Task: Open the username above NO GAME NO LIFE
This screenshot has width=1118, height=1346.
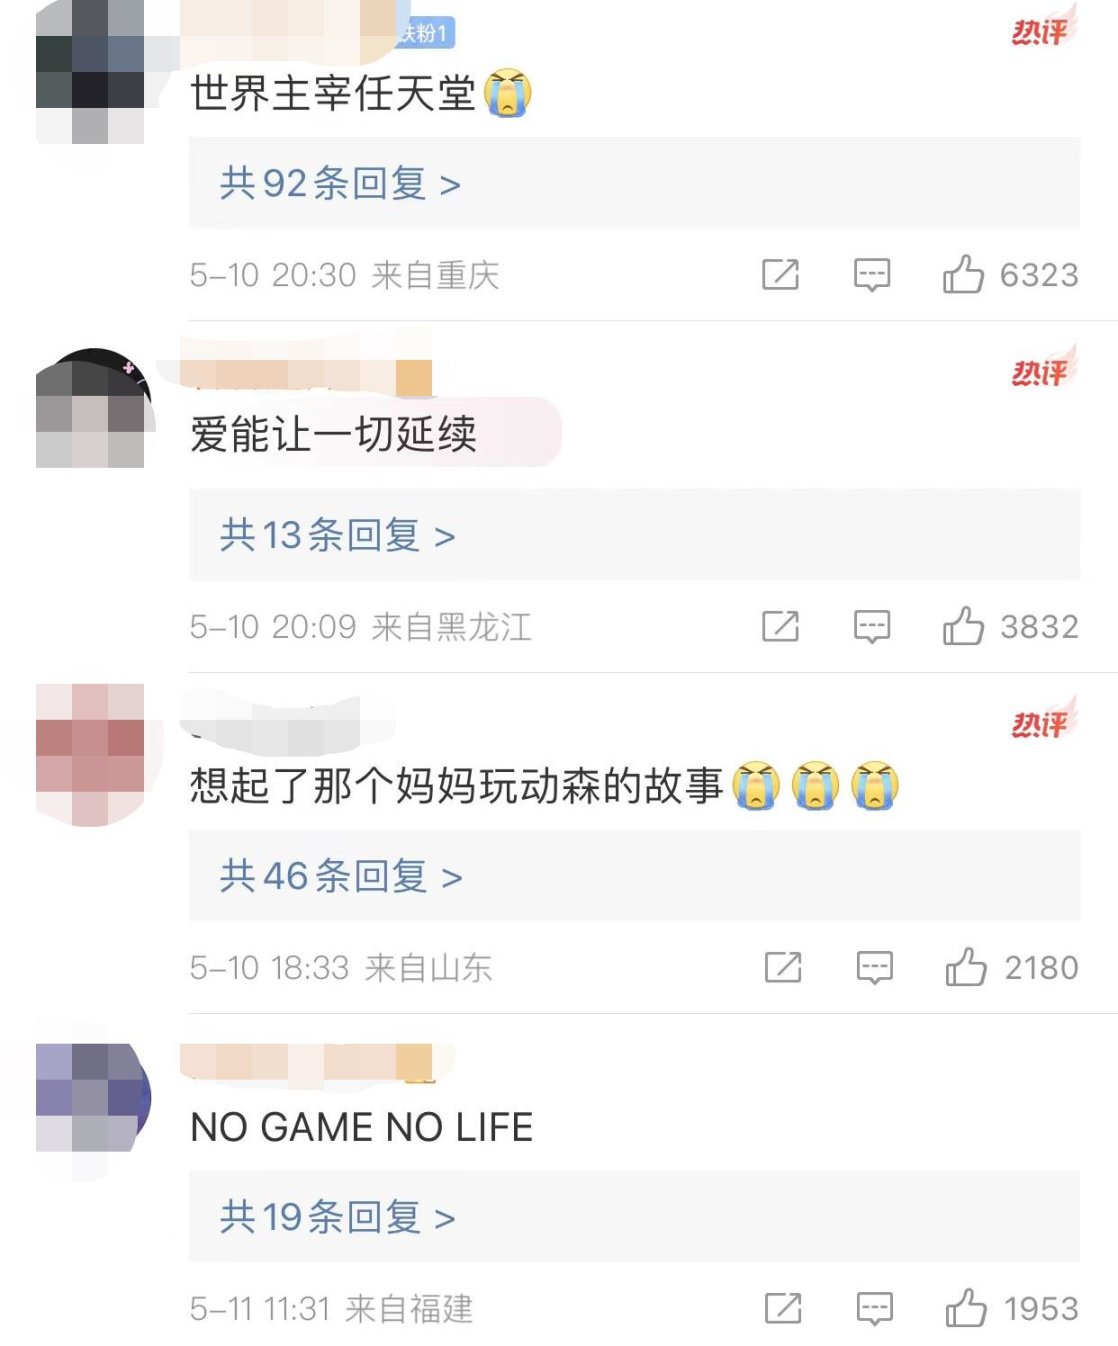Action: 308,1062
